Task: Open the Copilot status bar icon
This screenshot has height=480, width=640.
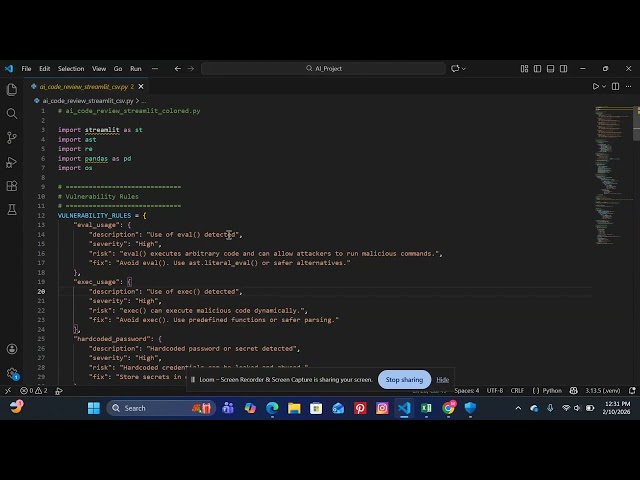Action: (x=573, y=391)
